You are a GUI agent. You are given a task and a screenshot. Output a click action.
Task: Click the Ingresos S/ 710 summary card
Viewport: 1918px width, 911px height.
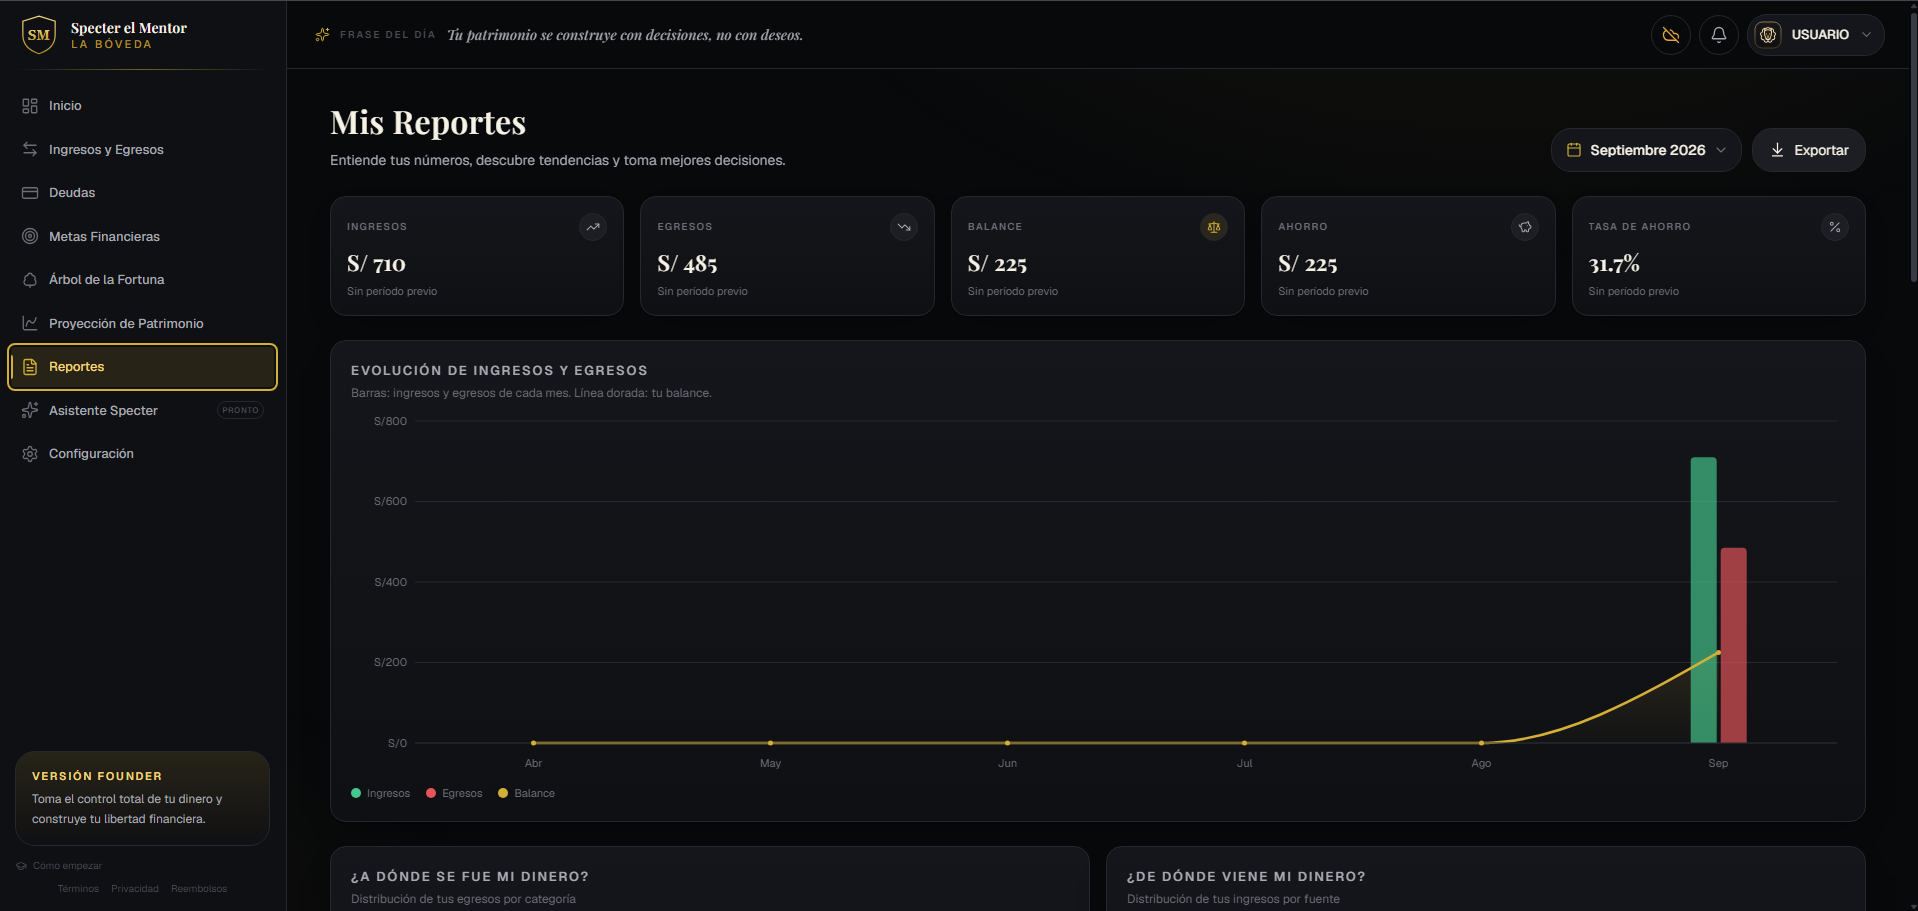(477, 256)
